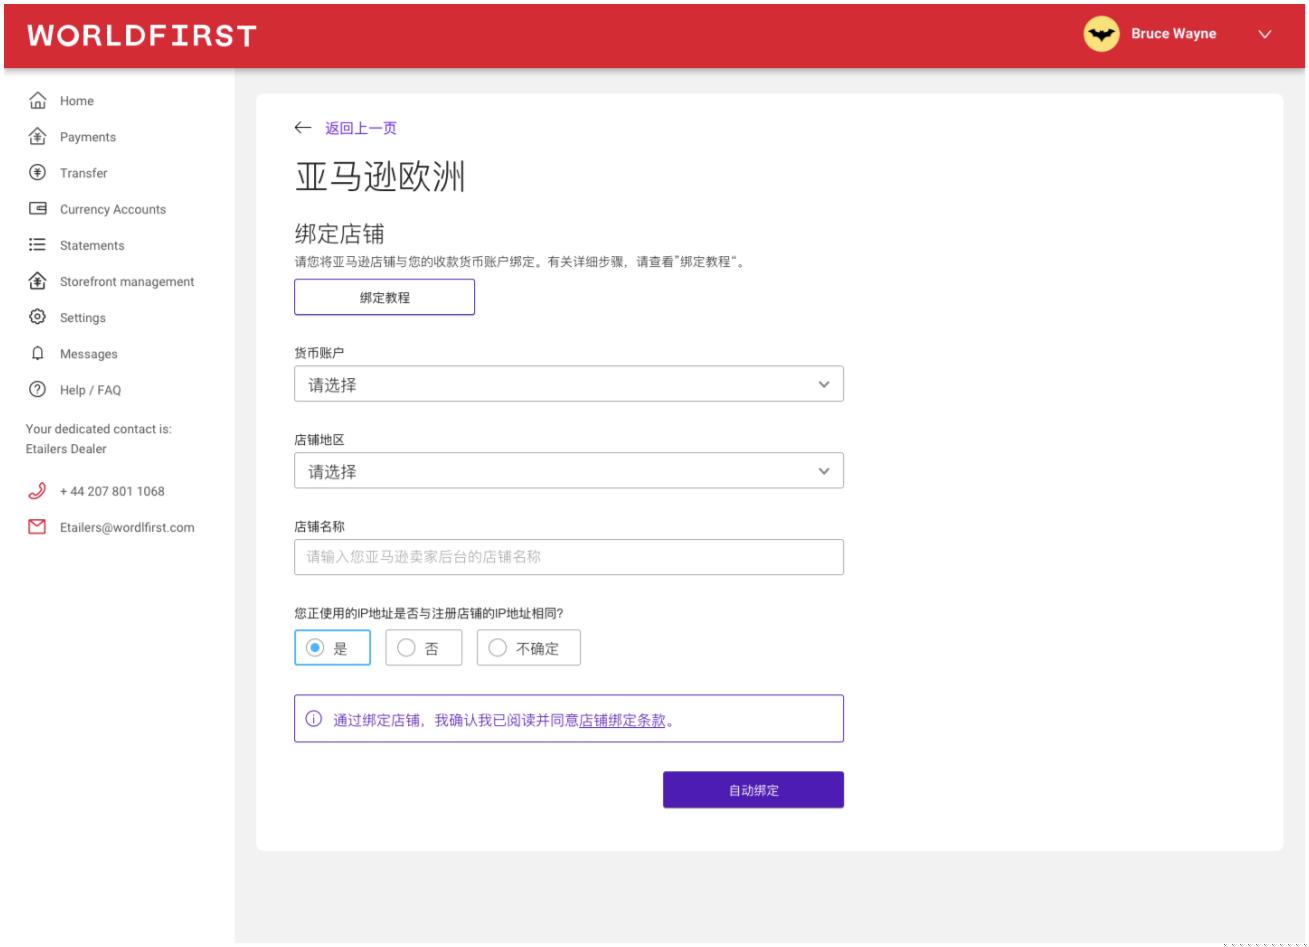Open the Bruce Wayne bat avatar

1101,34
